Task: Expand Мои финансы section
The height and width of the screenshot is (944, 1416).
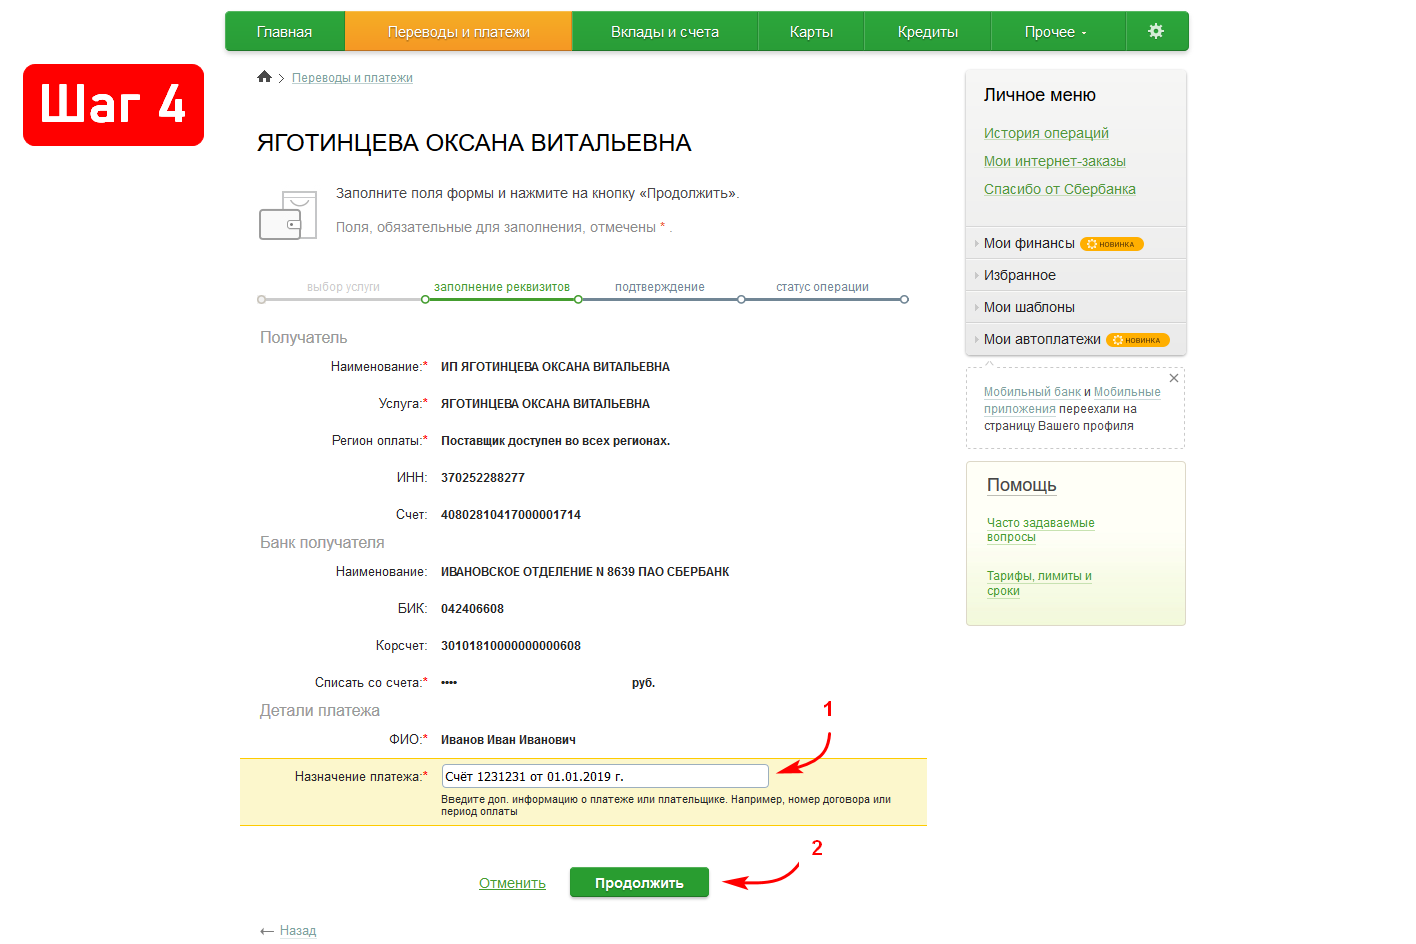Action: [x=1029, y=243]
